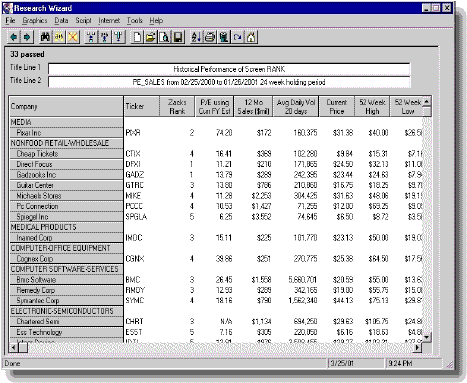Select the Gadzooks Inc row header
467x383 pixels.
coord(66,175)
